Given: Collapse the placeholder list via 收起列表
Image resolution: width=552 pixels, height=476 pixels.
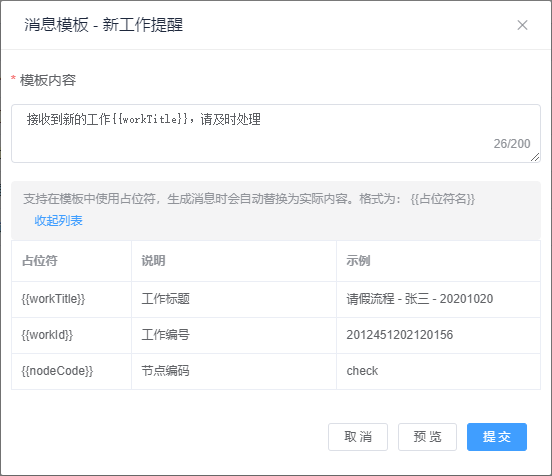Looking at the screenshot, I should point(58,221).
